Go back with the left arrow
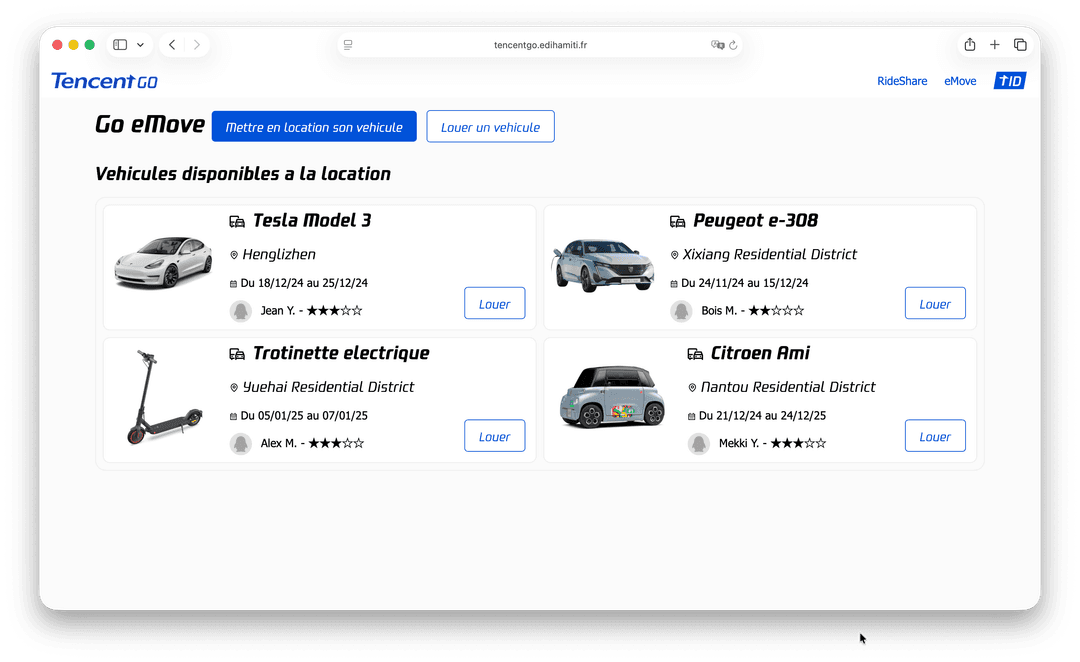The height and width of the screenshot is (662, 1080). 172,45
